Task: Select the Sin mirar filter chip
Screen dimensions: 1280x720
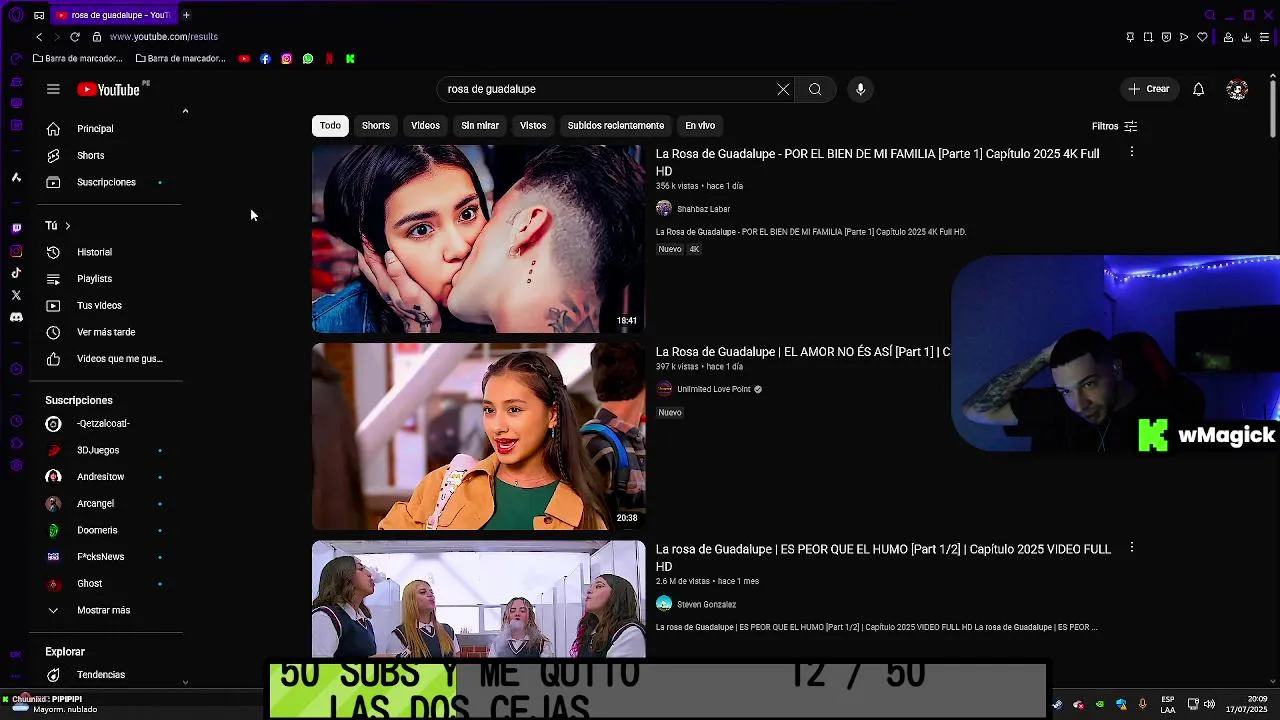Action: click(x=480, y=126)
